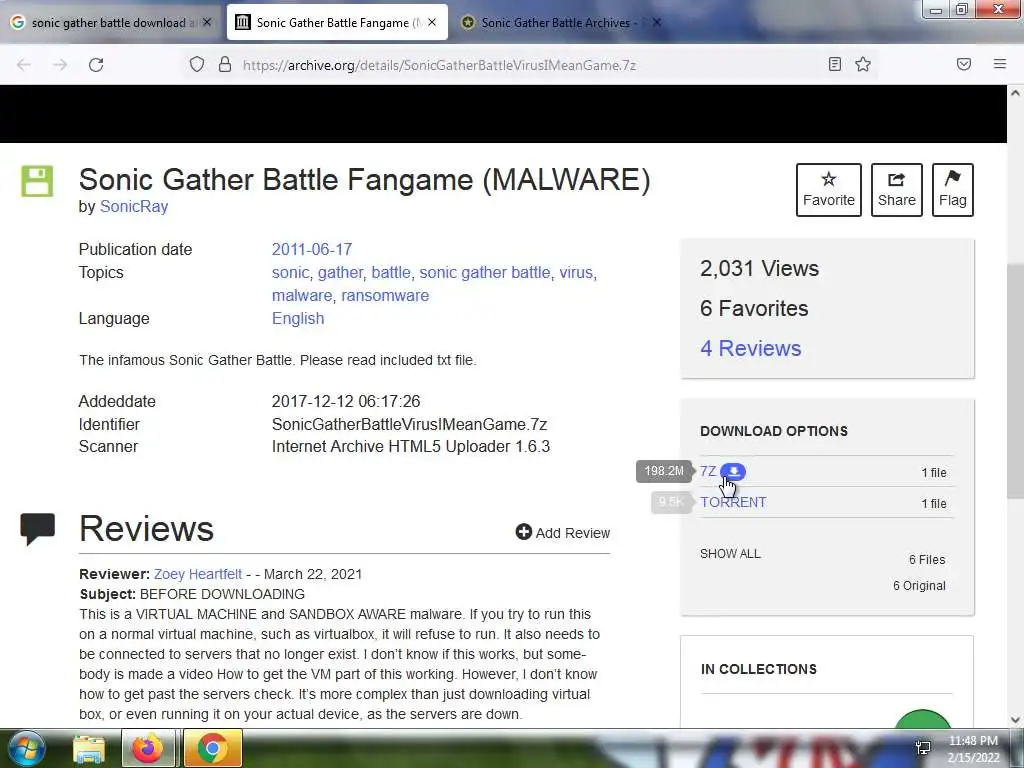This screenshot has height=768, width=1024.
Task: Expand SHOW ALL download files
Action: 730,554
